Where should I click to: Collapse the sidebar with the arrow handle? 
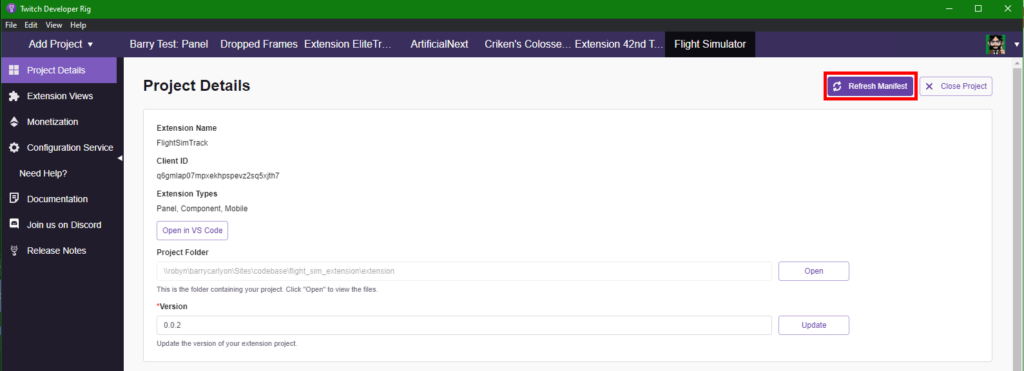click(120, 158)
